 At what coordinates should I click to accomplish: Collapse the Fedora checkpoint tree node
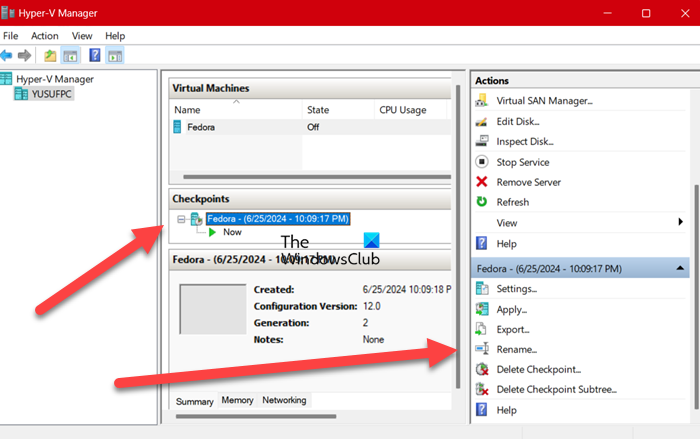(181, 219)
